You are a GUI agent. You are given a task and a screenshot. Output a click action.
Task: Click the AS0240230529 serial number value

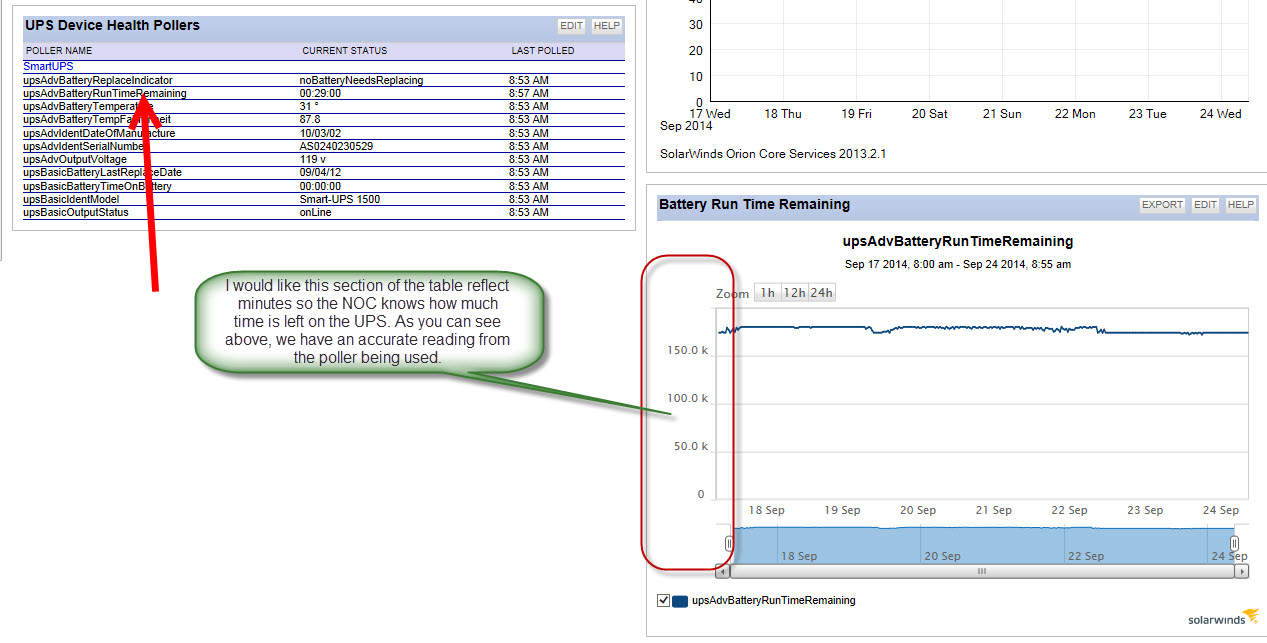[336, 146]
